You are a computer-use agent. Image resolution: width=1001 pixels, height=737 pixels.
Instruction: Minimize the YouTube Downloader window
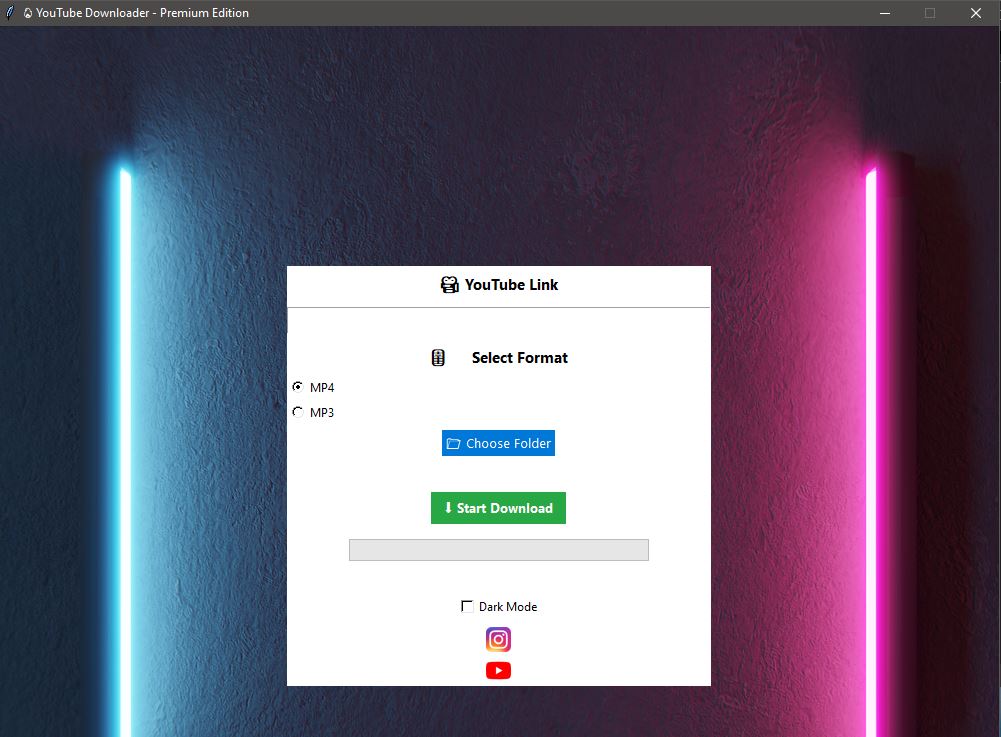point(885,13)
